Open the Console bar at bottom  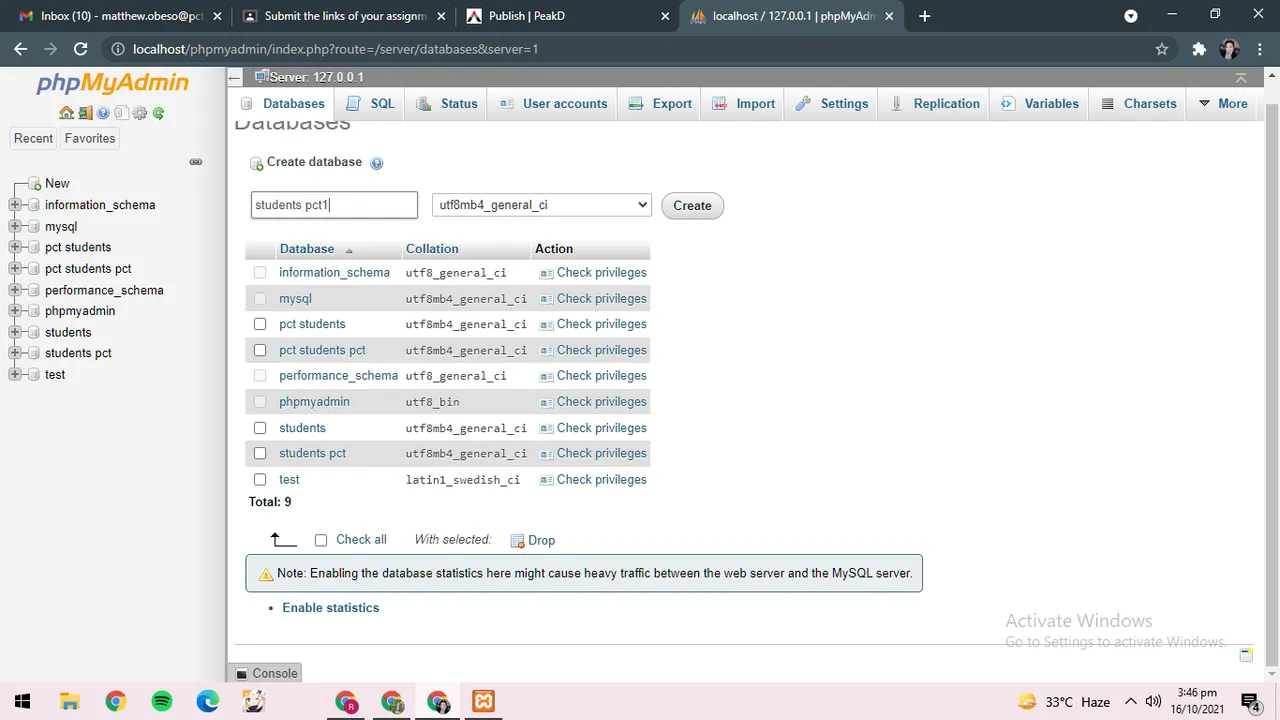coord(267,674)
